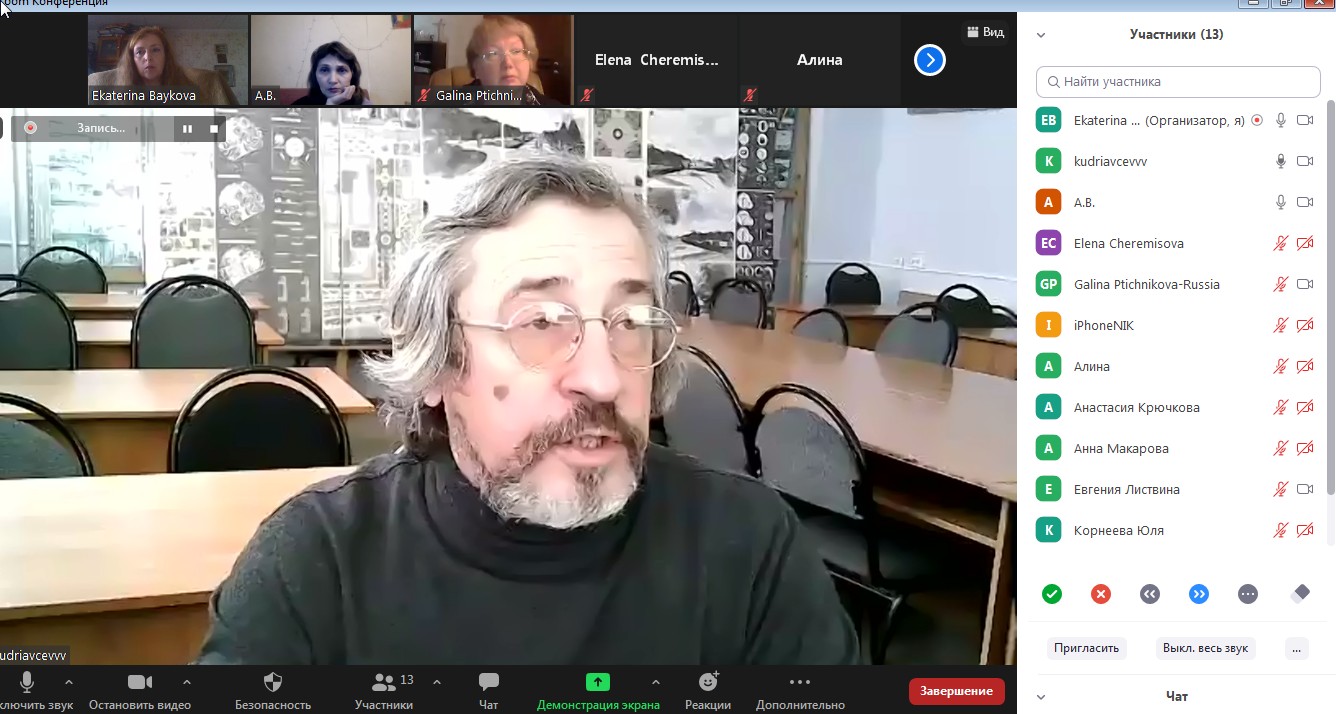Toggle microphone mute in bottom toolbar
This screenshot has height=714, width=1336.
[27, 682]
